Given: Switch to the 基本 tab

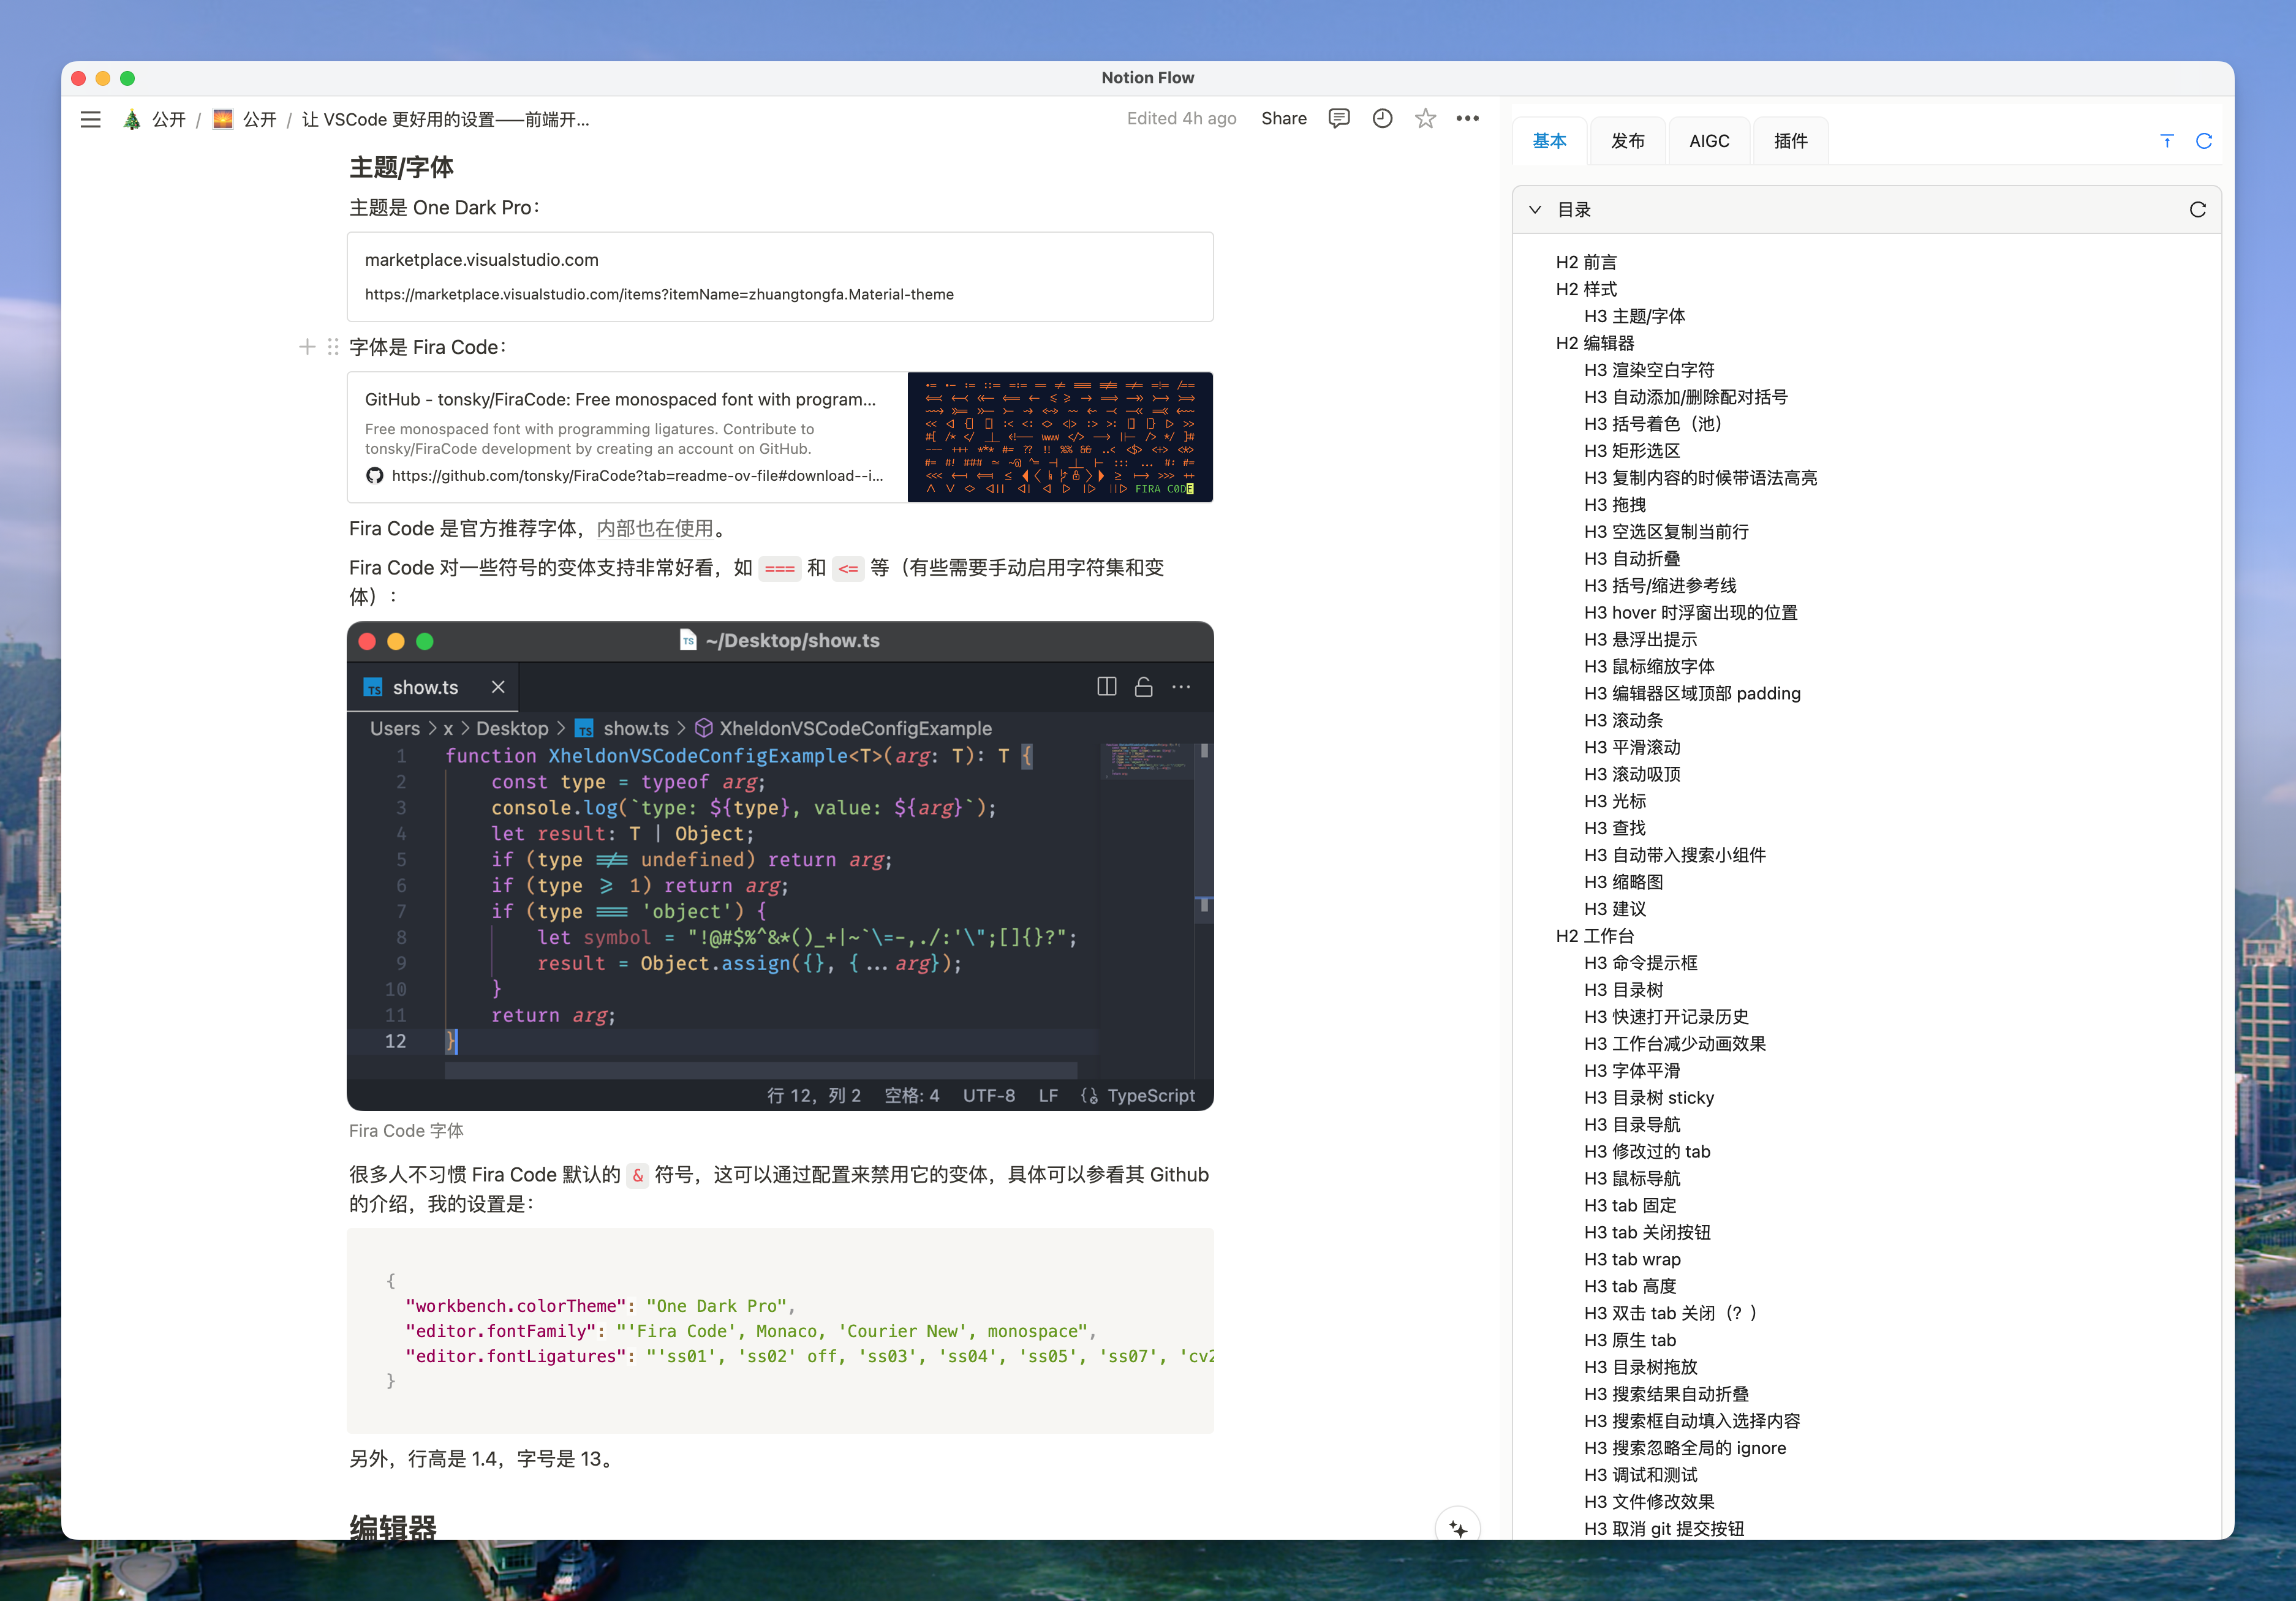Looking at the screenshot, I should (1549, 141).
